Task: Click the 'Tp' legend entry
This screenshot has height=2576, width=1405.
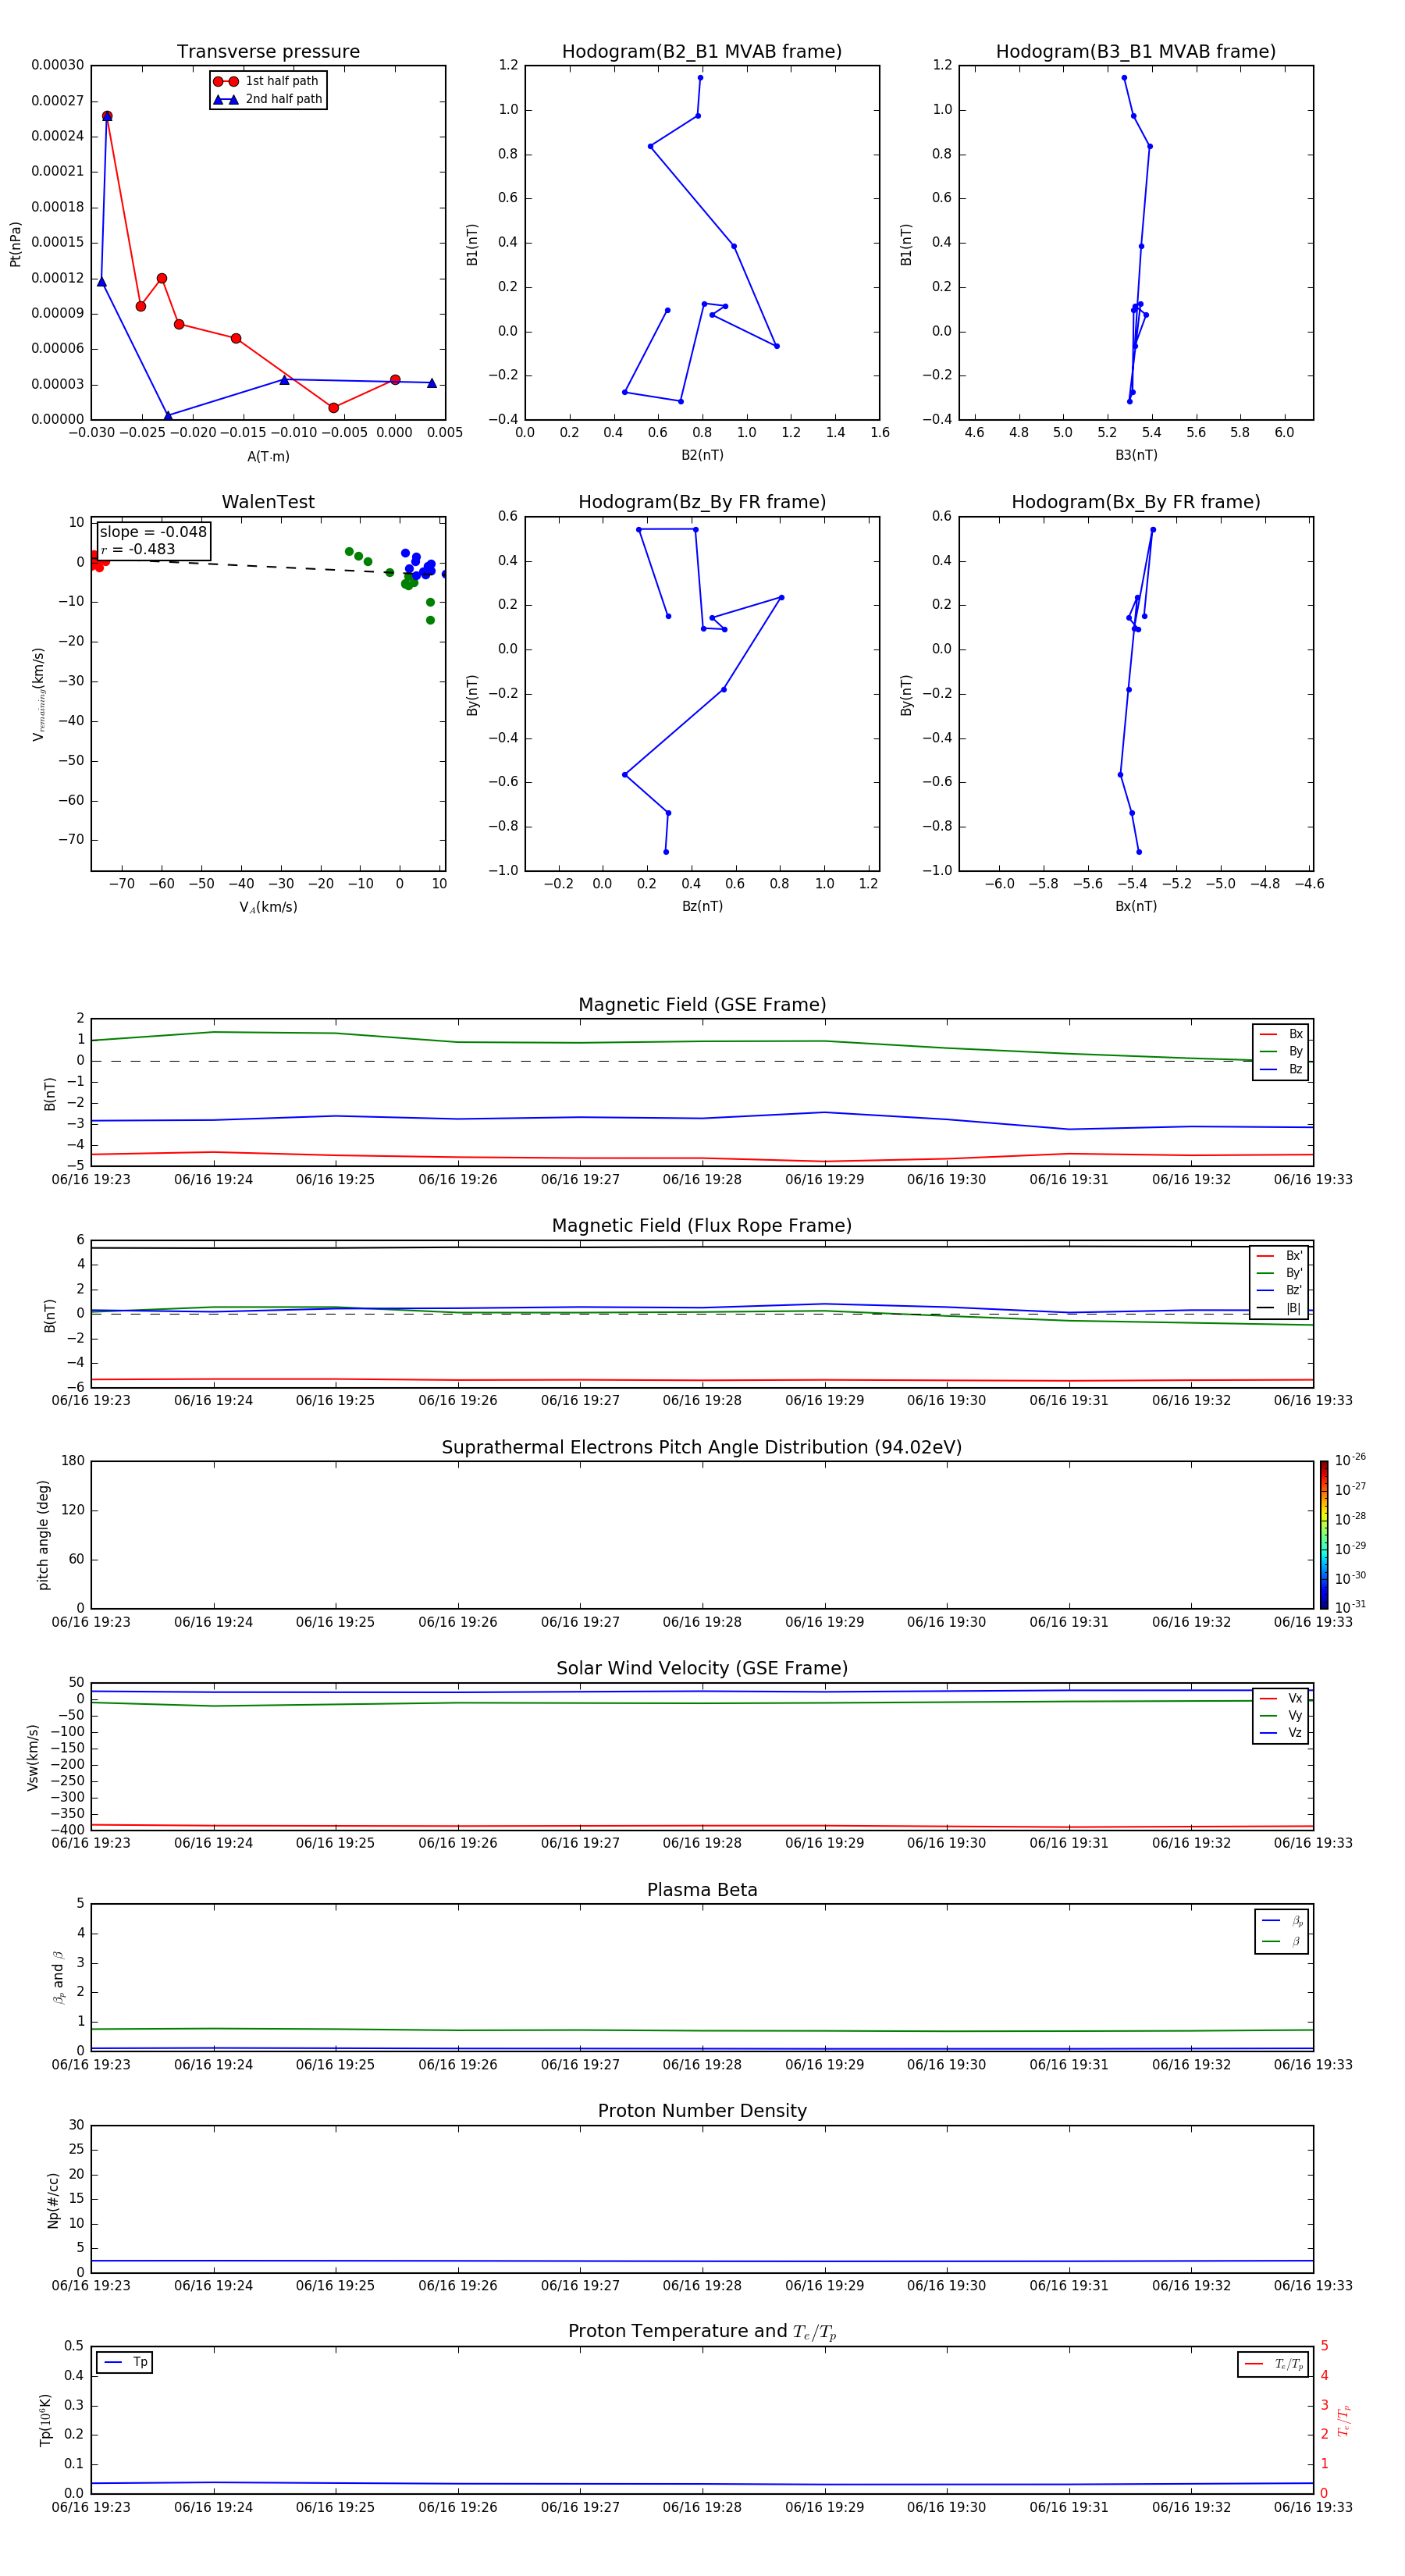Action: point(125,2362)
